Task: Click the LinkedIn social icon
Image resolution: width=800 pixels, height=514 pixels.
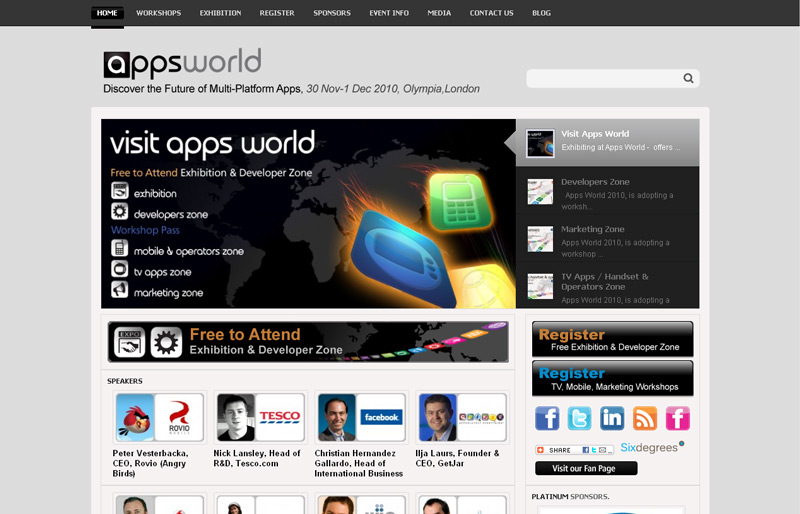Action: click(x=612, y=418)
